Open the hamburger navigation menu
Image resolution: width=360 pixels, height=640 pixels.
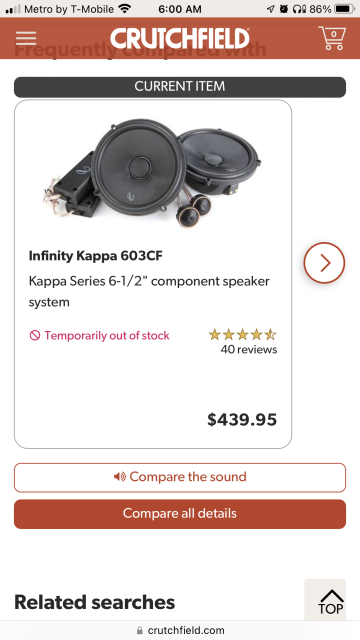[x=26, y=38]
